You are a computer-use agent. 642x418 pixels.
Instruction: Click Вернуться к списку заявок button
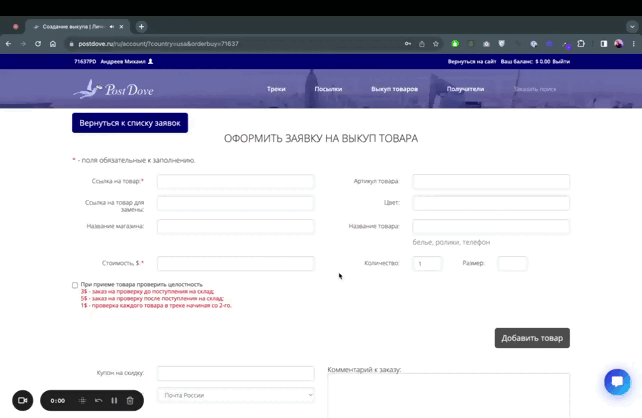pyautogui.click(x=130, y=123)
